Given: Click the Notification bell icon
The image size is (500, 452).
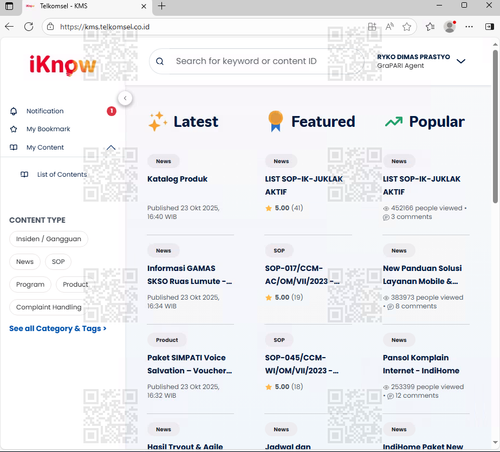Looking at the screenshot, I should tap(13, 111).
